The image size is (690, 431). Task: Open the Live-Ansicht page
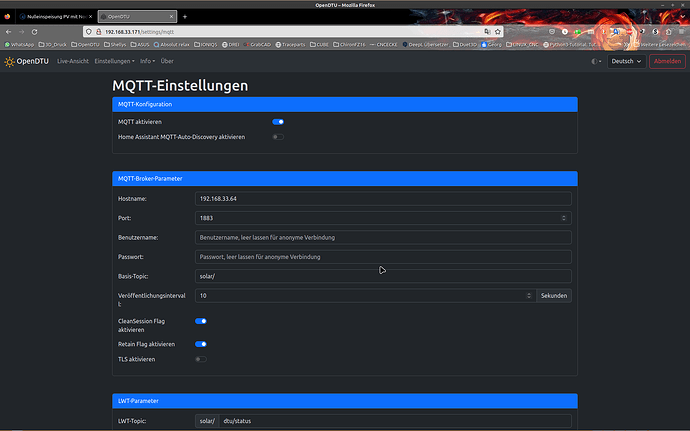(73, 61)
